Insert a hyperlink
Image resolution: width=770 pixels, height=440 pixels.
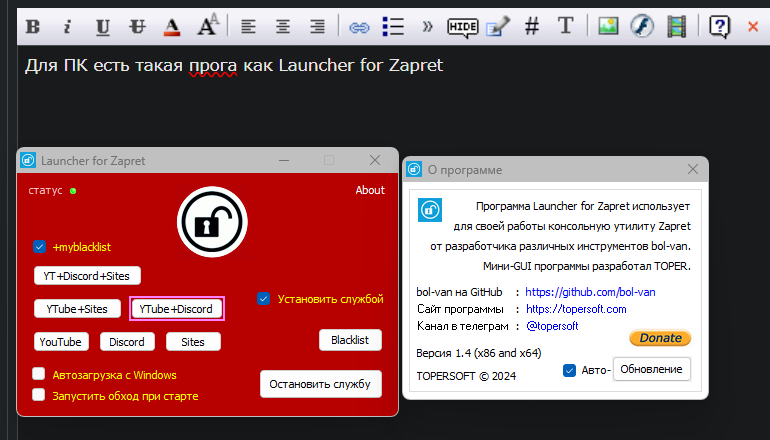coord(359,28)
